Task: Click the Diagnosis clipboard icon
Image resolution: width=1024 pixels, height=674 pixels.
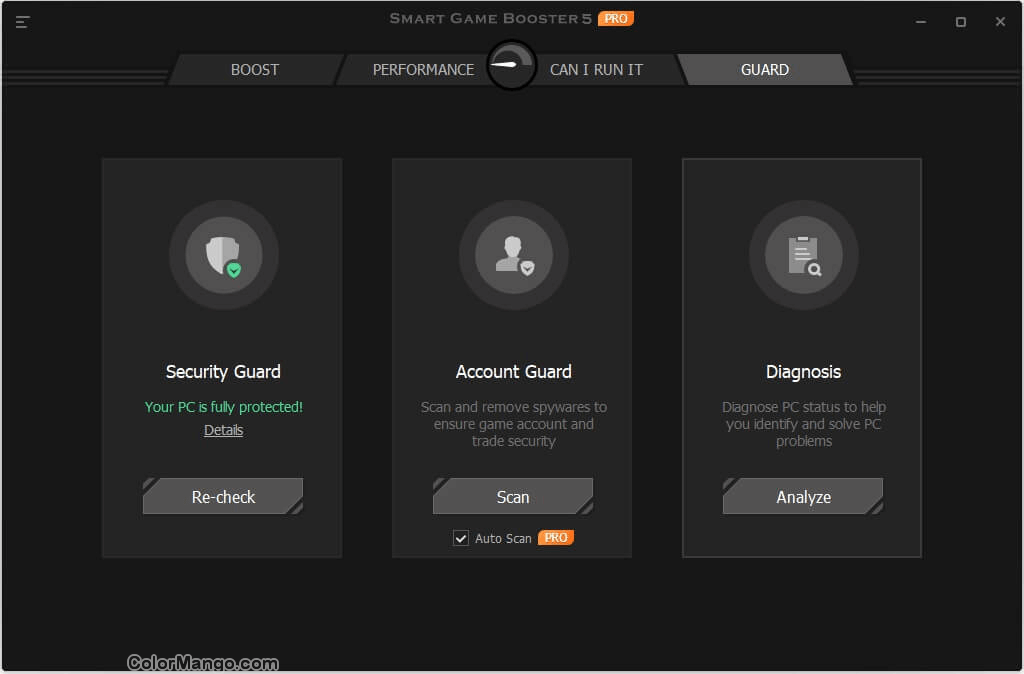Action: click(x=803, y=255)
